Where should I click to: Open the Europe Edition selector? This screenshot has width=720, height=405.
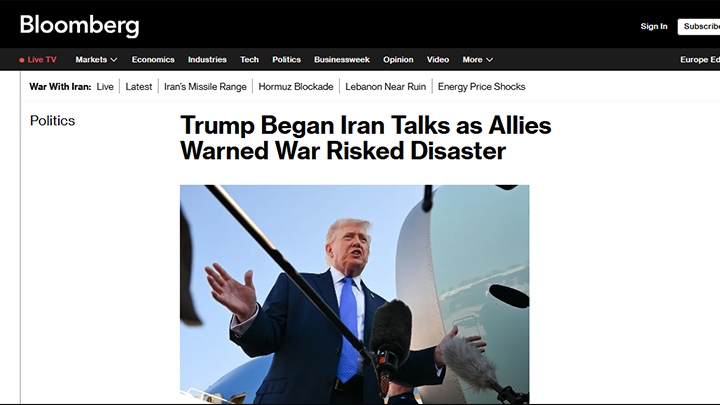click(699, 60)
